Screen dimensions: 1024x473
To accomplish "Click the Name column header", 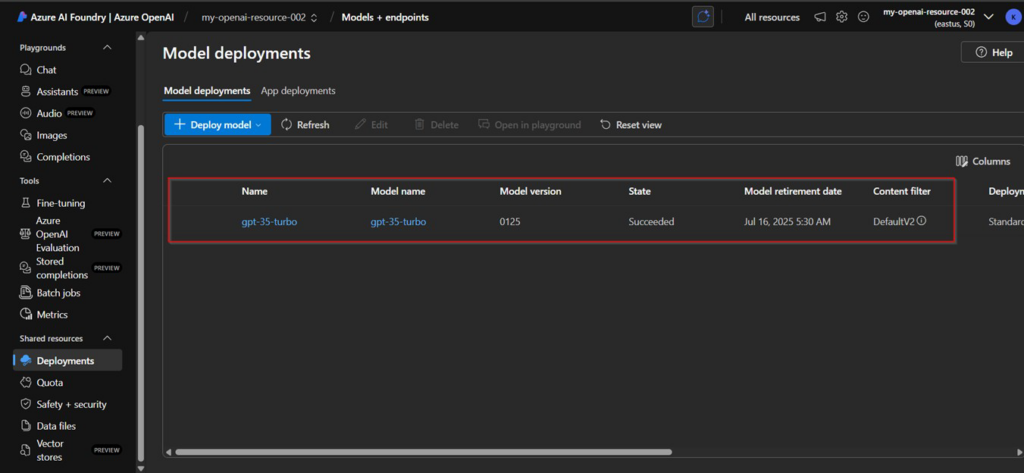I will coord(255,191).
